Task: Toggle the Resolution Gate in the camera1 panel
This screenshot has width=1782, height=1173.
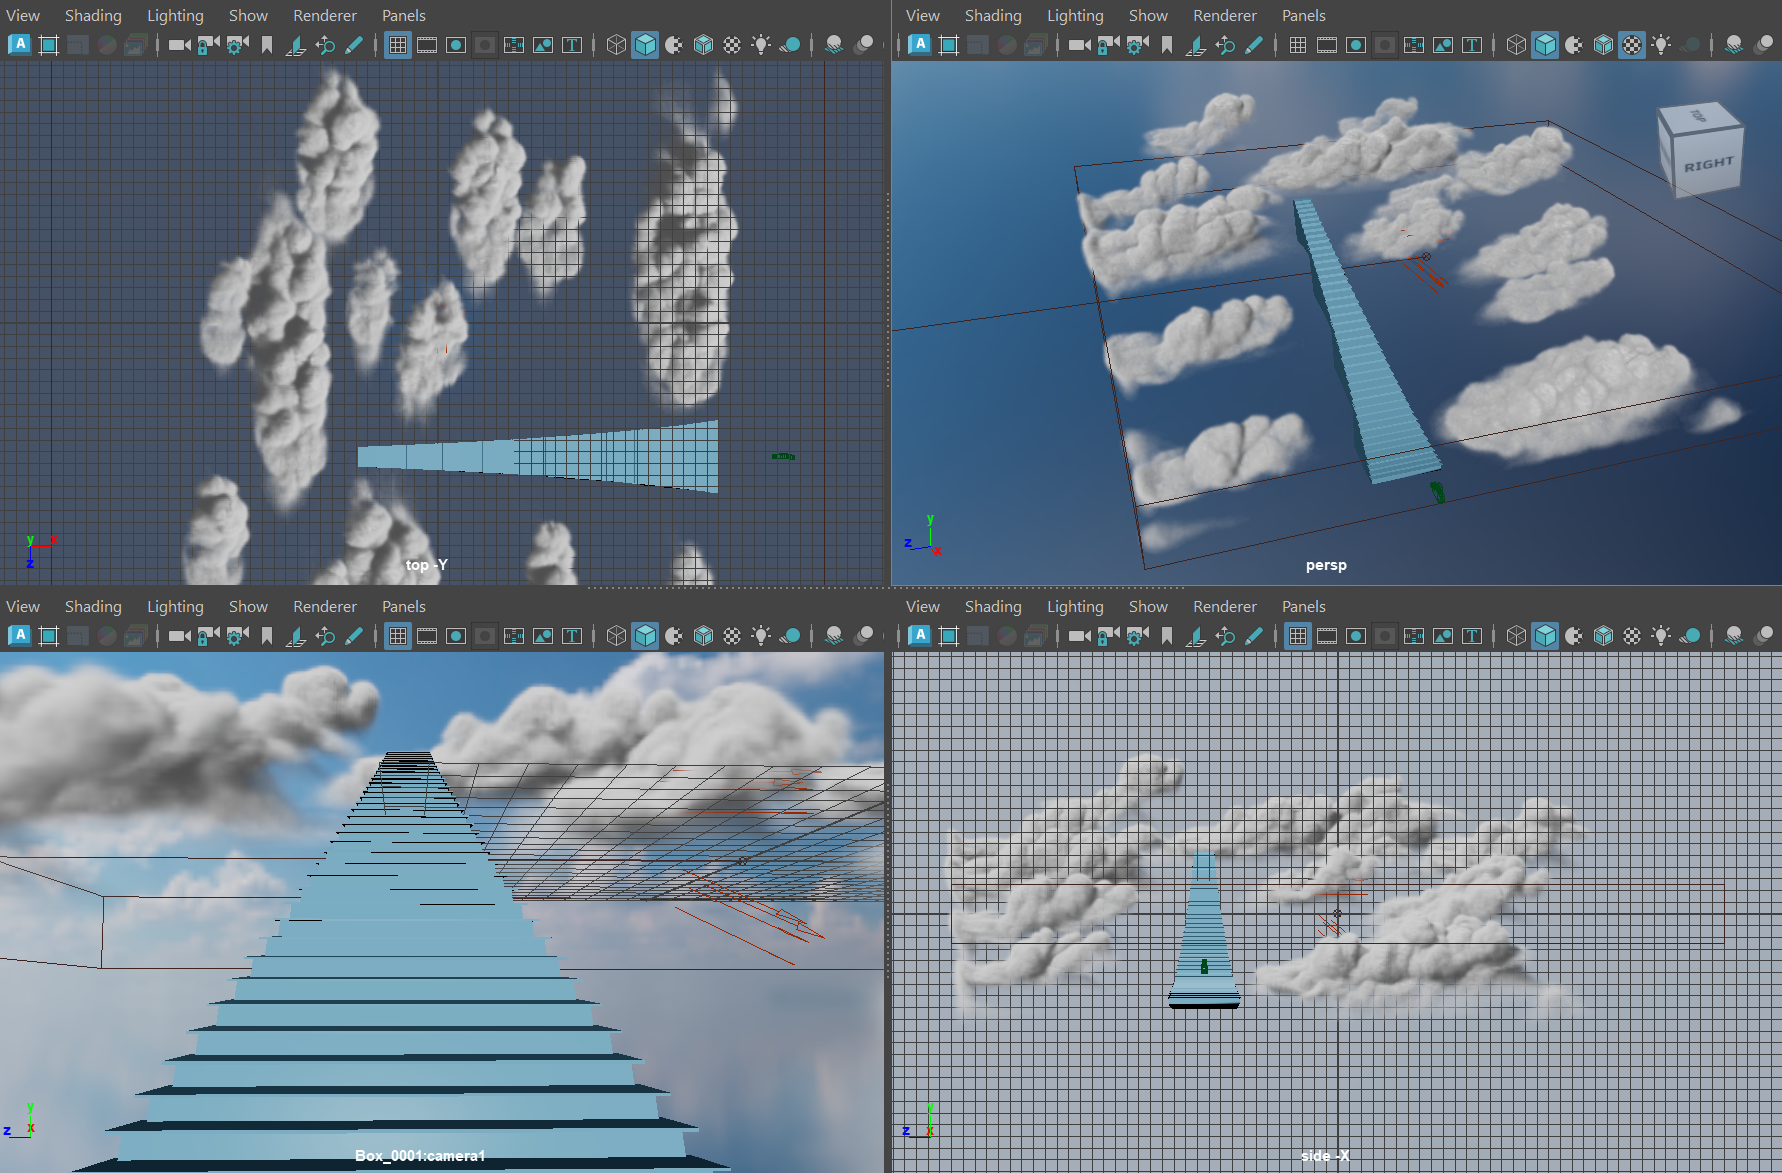Action: tap(456, 636)
